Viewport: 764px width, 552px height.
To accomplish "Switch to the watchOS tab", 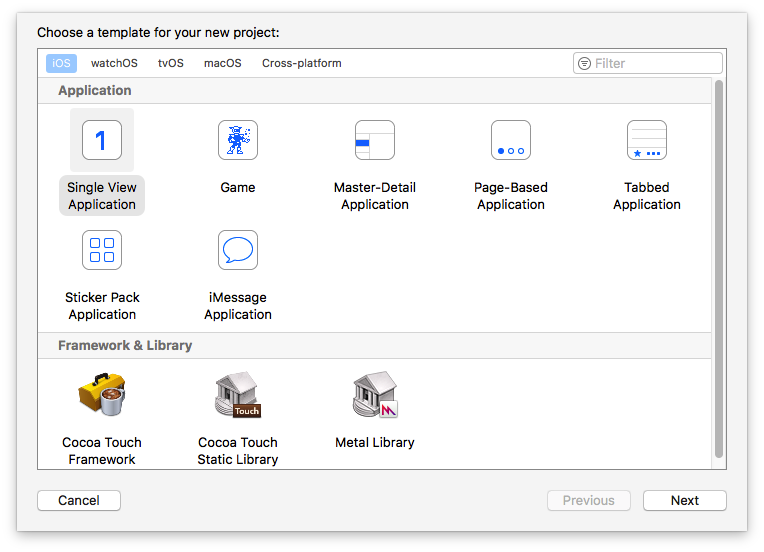I will [x=114, y=63].
